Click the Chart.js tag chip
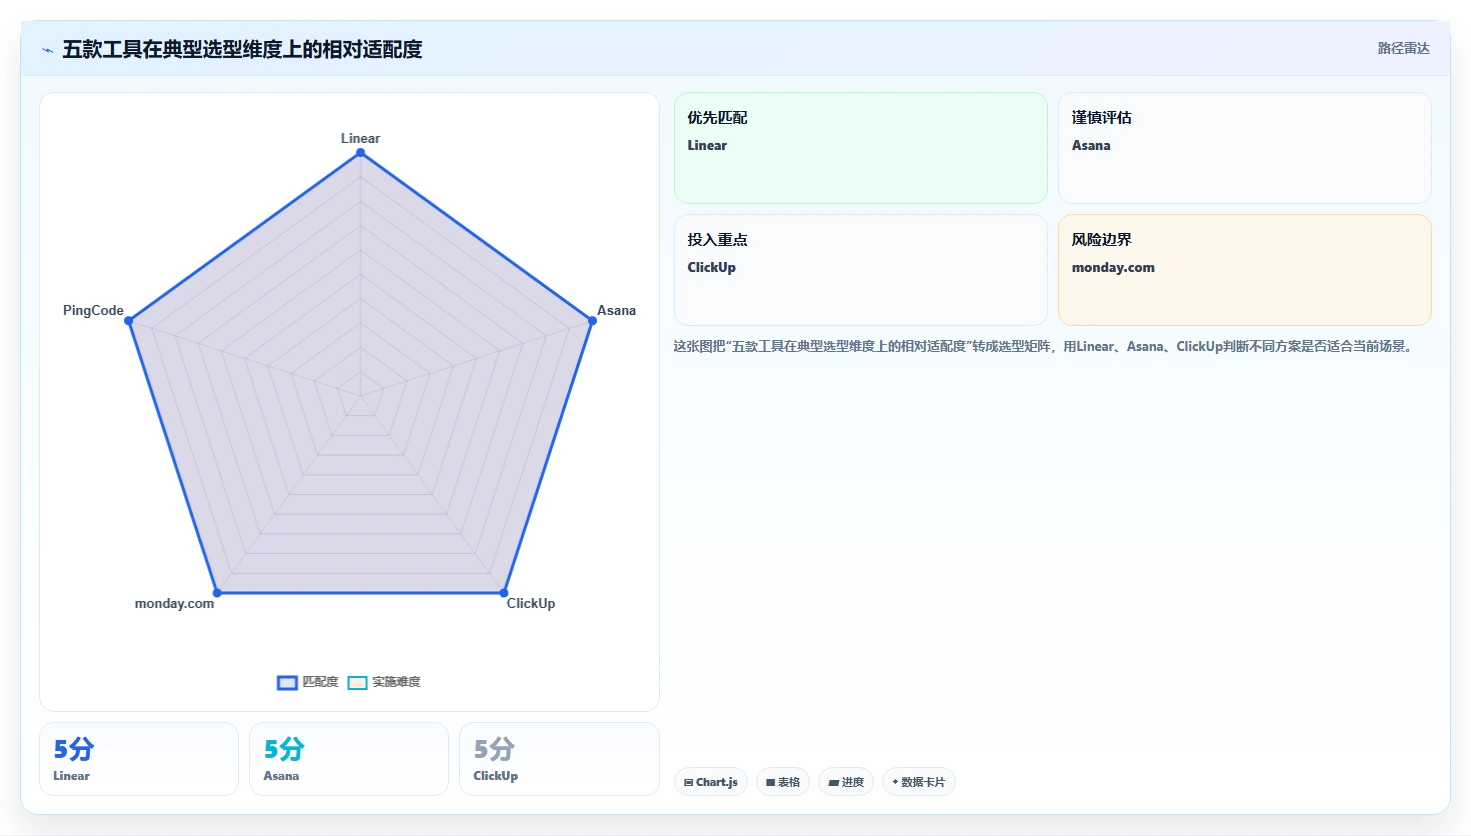This screenshot has height=836, width=1471. pyautogui.click(x=711, y=782)
